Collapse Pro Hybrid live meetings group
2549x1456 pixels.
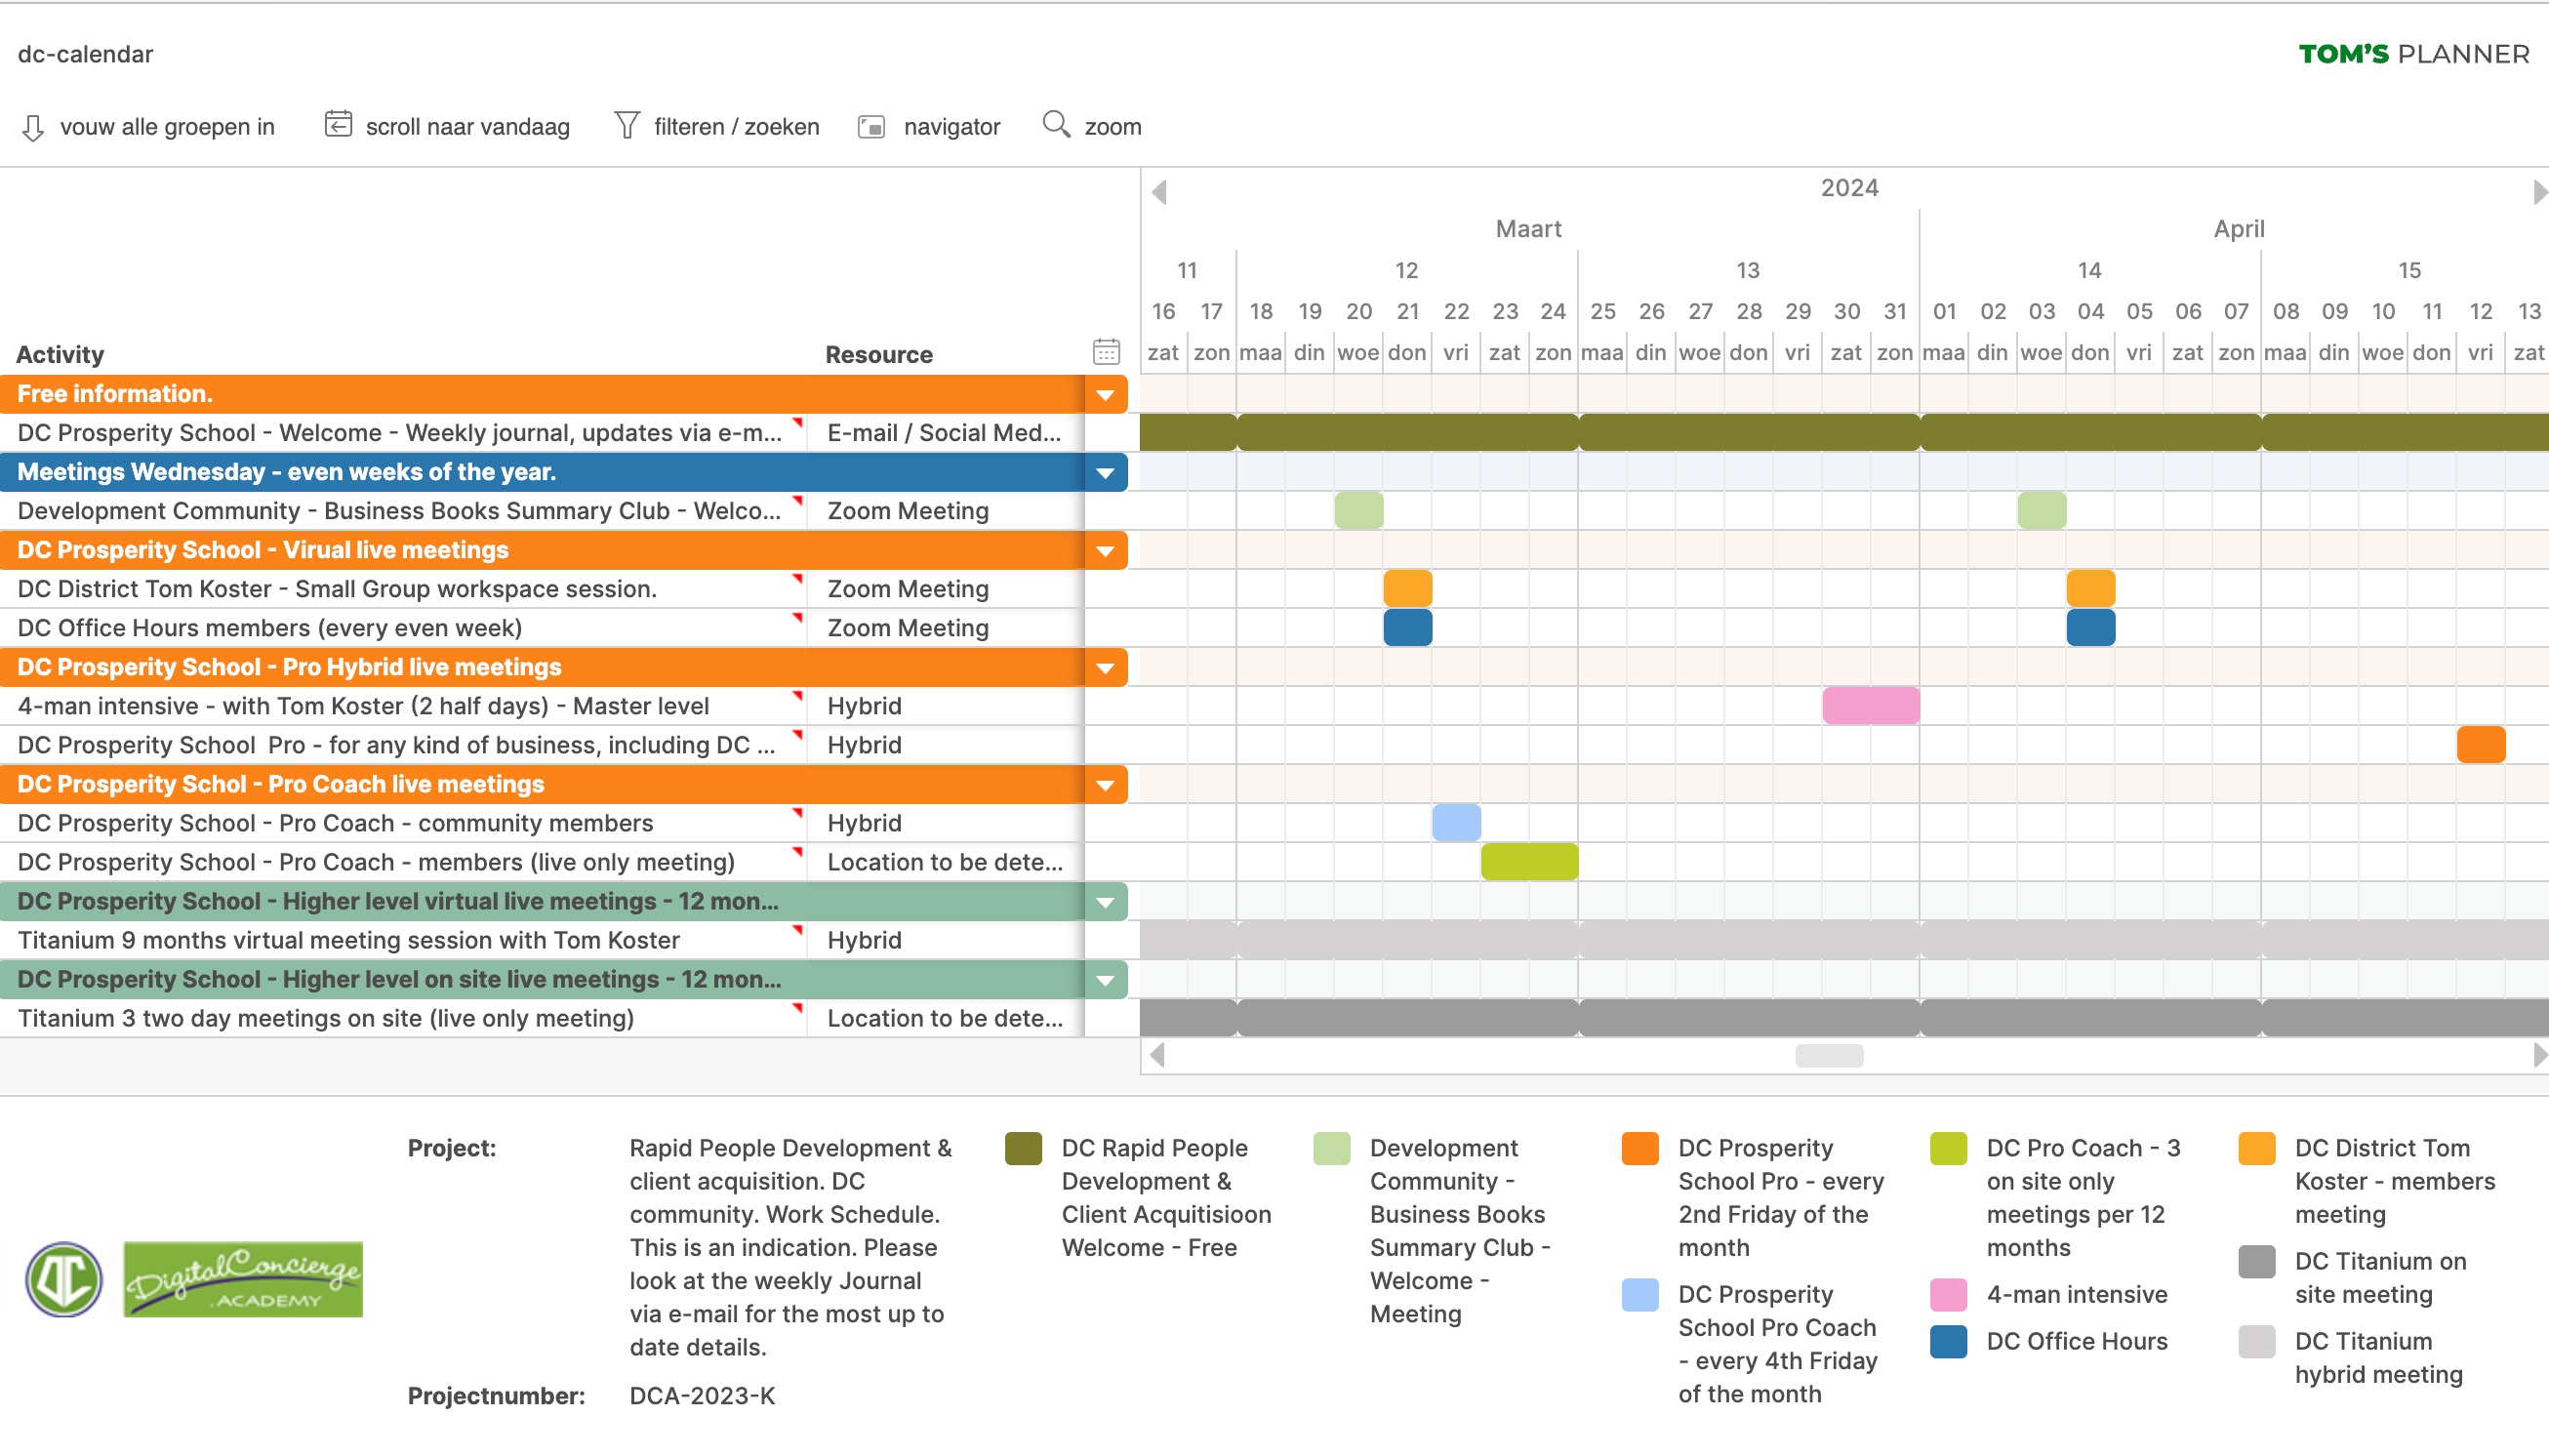click(1105, 668)
